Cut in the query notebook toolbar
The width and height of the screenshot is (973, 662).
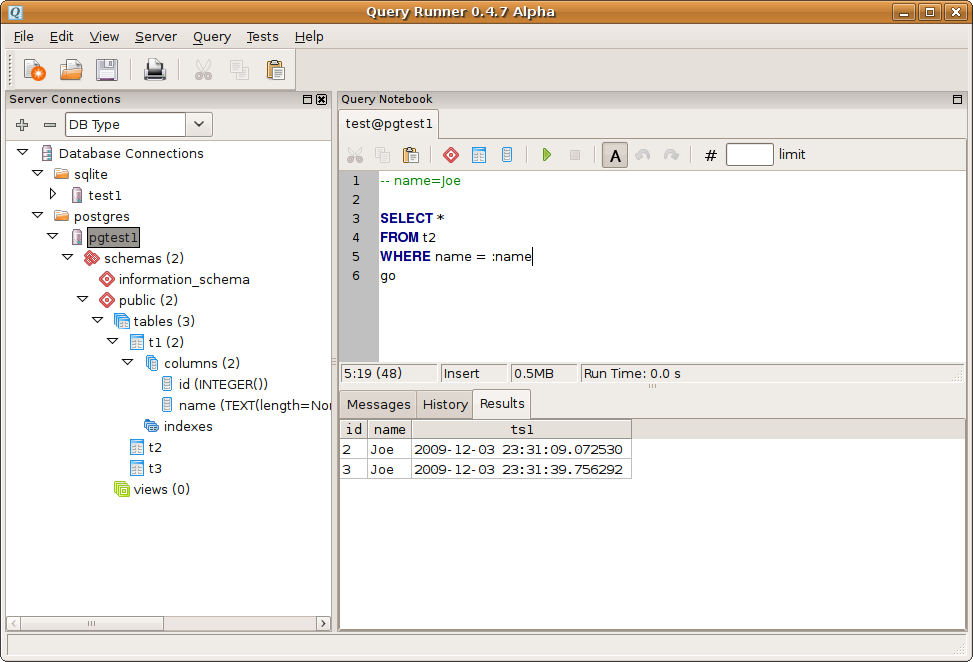pos(355,154)
